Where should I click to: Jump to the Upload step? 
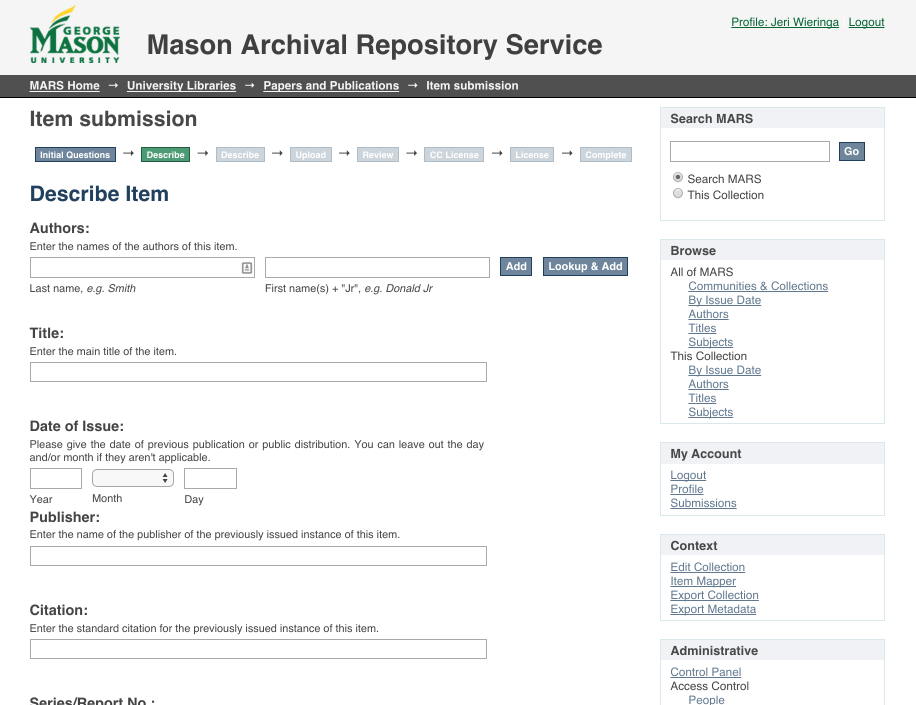point(311,155)
